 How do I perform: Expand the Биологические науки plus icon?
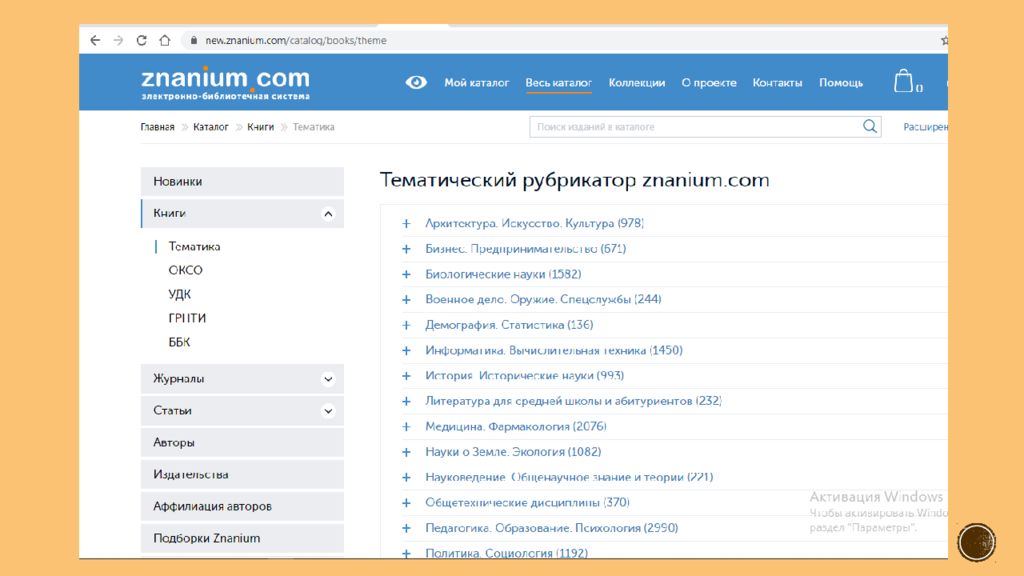406,274
